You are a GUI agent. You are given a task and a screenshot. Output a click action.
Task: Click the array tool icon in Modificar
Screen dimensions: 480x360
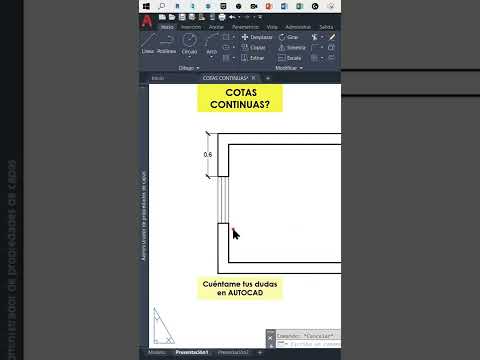pyautogui.click(x=314, y=58)
